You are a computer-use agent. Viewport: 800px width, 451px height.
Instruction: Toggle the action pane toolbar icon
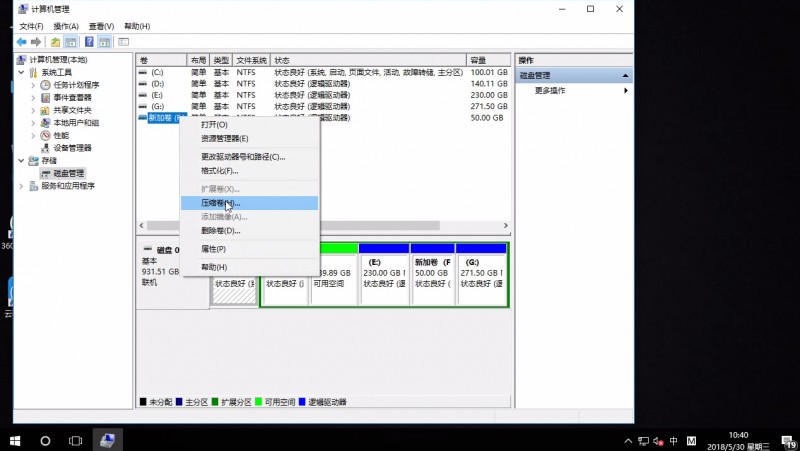pyautogui.click(x=105, y=42)
